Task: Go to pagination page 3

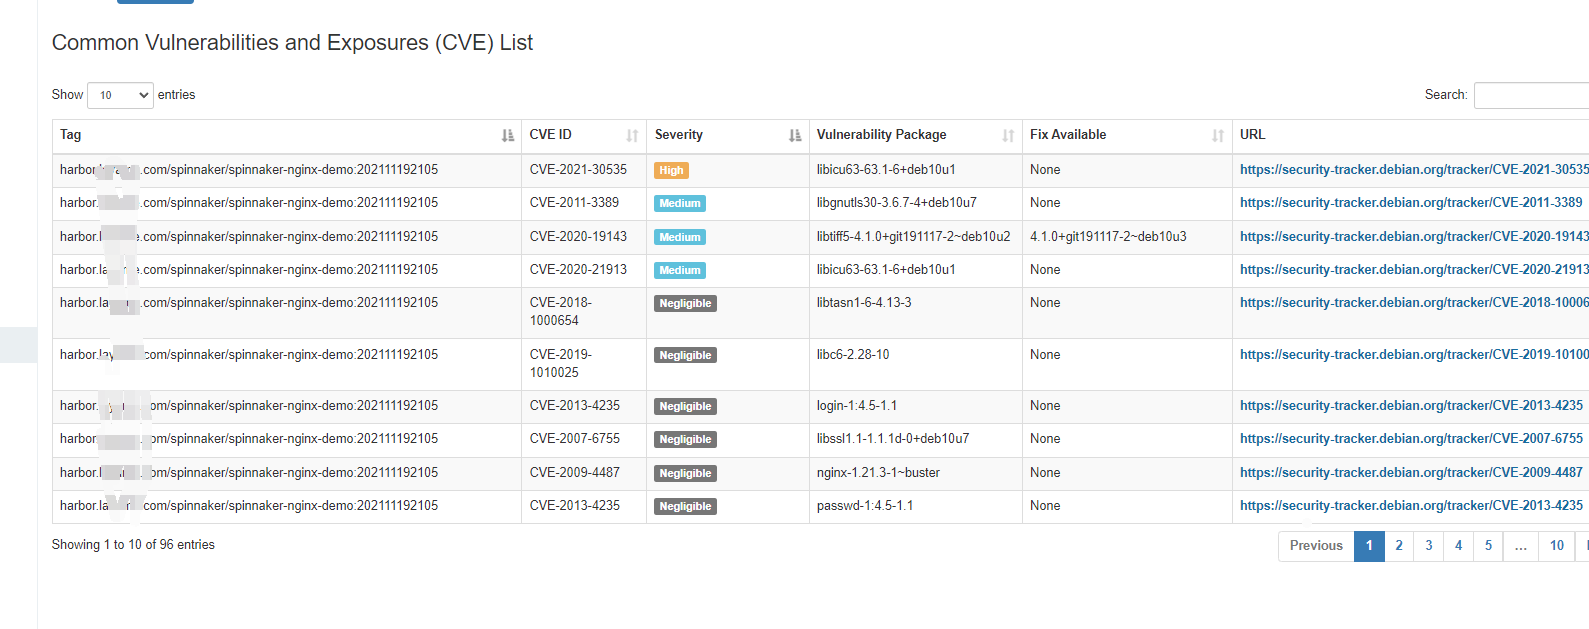Action: coord(1429,546)
